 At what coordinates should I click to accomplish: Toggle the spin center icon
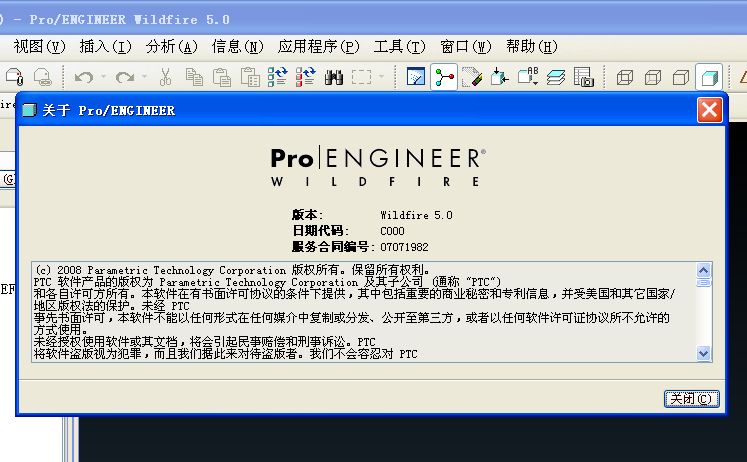(444, 77)
